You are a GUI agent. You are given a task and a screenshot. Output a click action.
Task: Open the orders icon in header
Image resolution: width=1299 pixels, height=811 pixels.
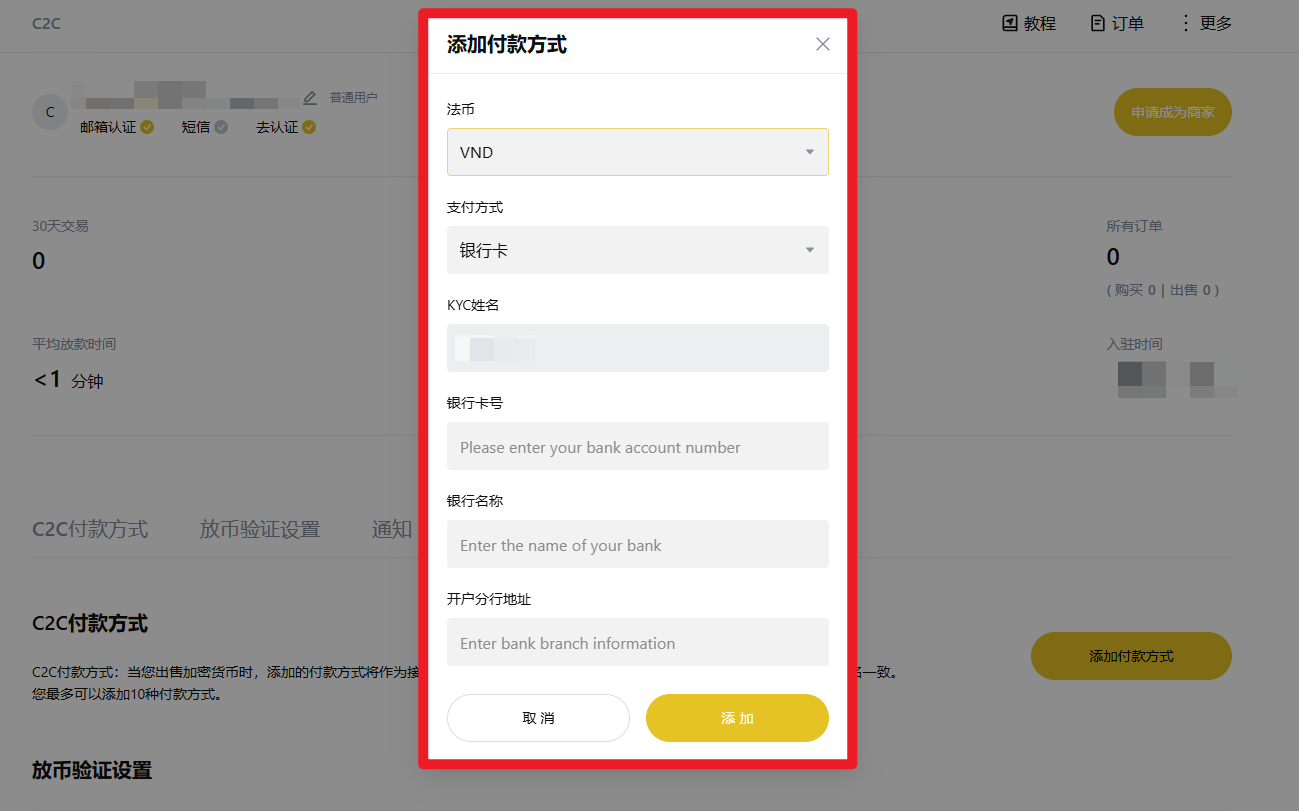pyautogui.click(x=1098, y=23)
